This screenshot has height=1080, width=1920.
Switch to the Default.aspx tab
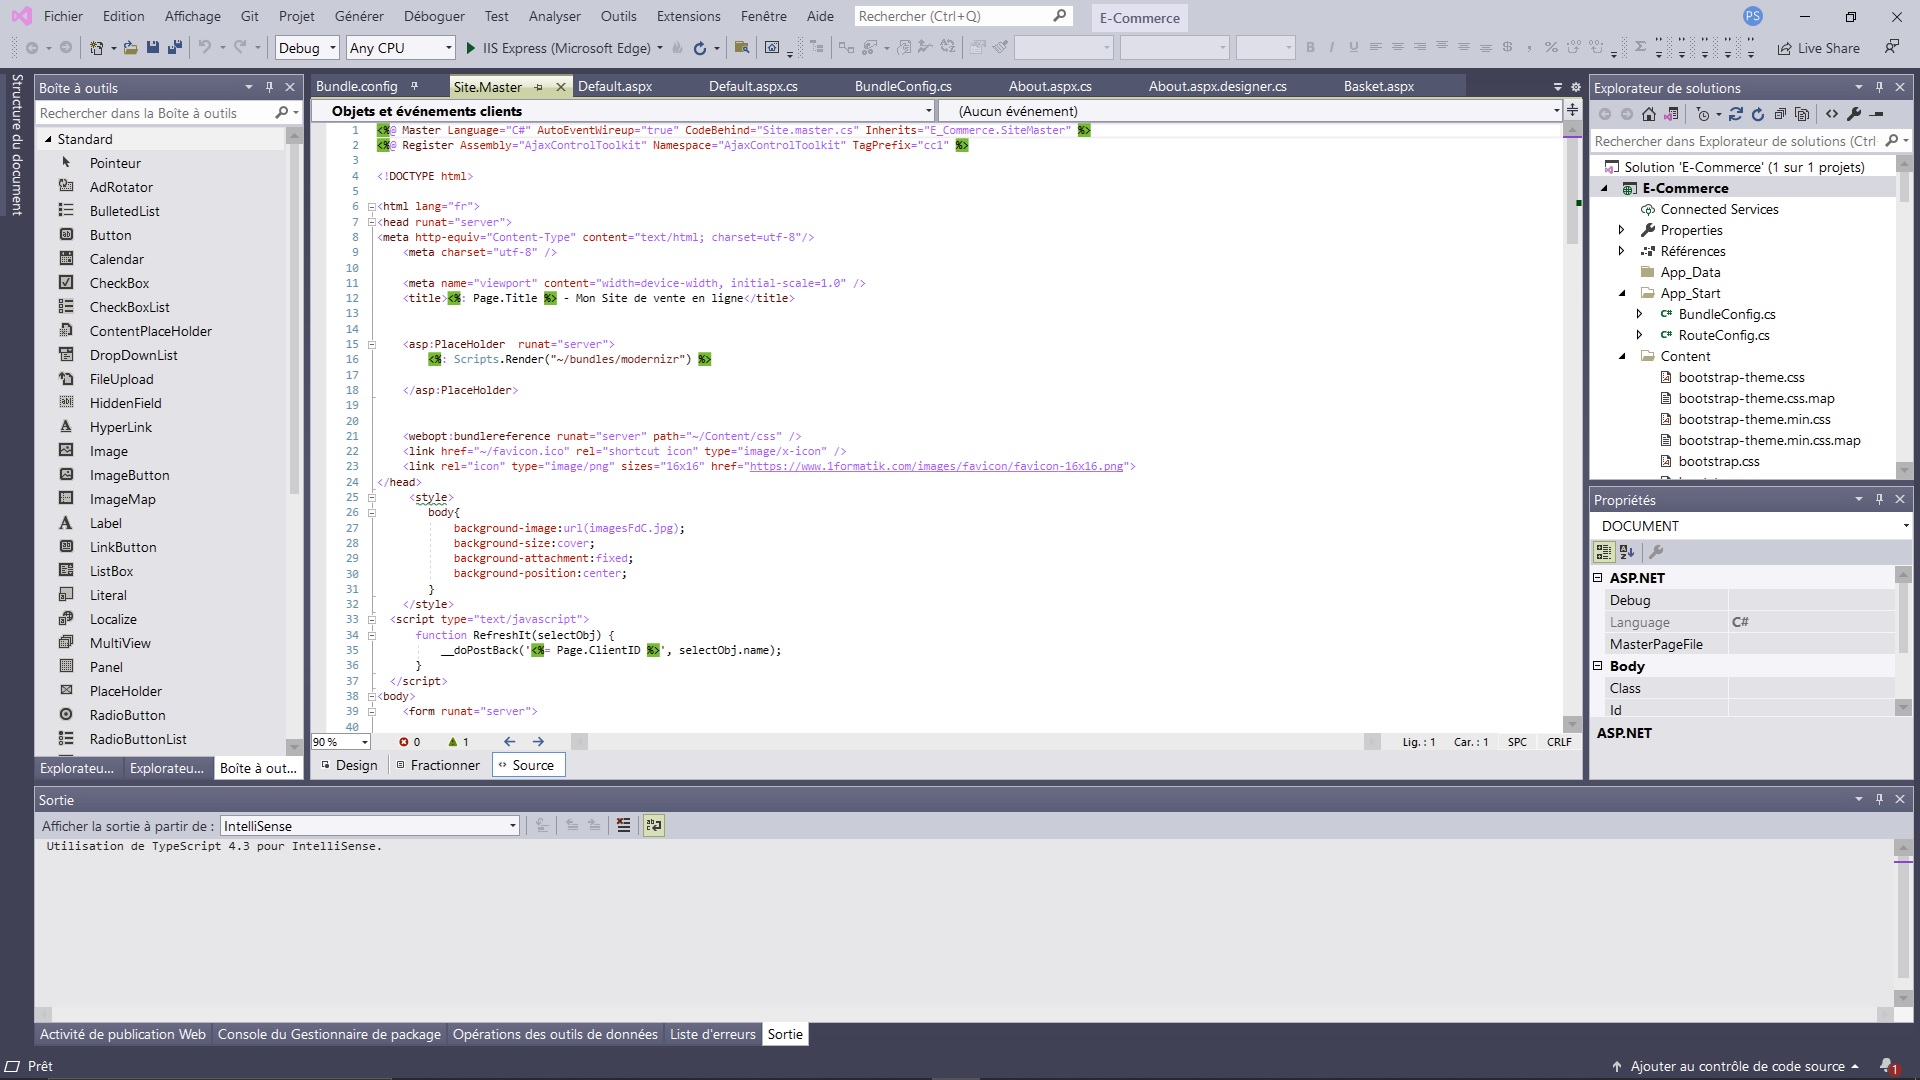615,86
